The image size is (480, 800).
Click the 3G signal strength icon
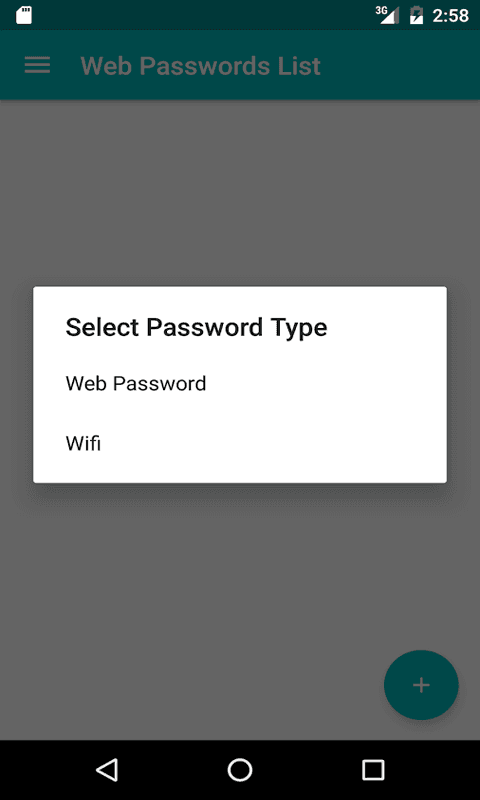pos(388,15)
